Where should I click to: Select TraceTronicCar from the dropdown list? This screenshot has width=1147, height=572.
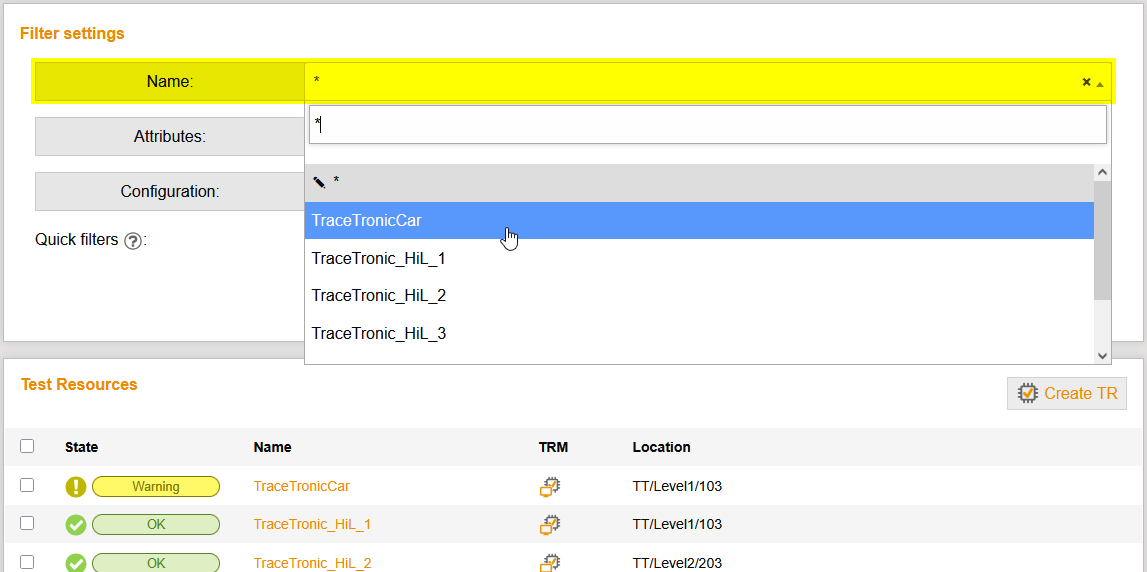pyautogui.click(x=366, y=221)
